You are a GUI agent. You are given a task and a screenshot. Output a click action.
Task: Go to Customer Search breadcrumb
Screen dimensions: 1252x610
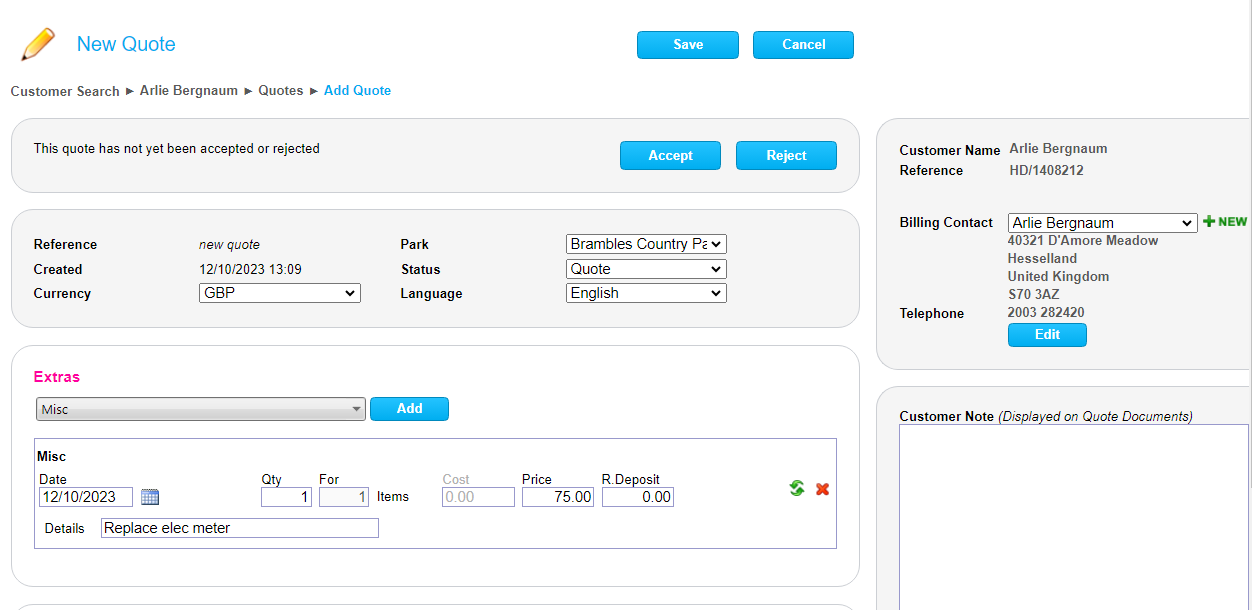65,91
